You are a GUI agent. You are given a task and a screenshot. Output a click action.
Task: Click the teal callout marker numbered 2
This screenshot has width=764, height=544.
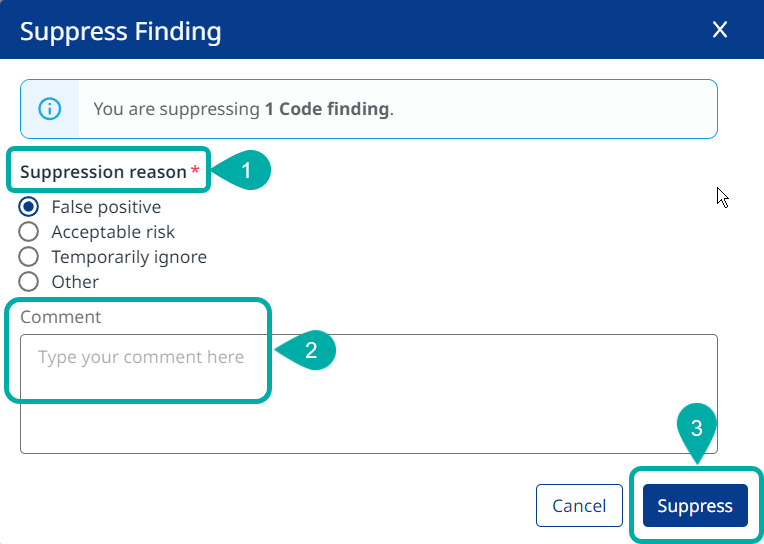coord(310,350)
